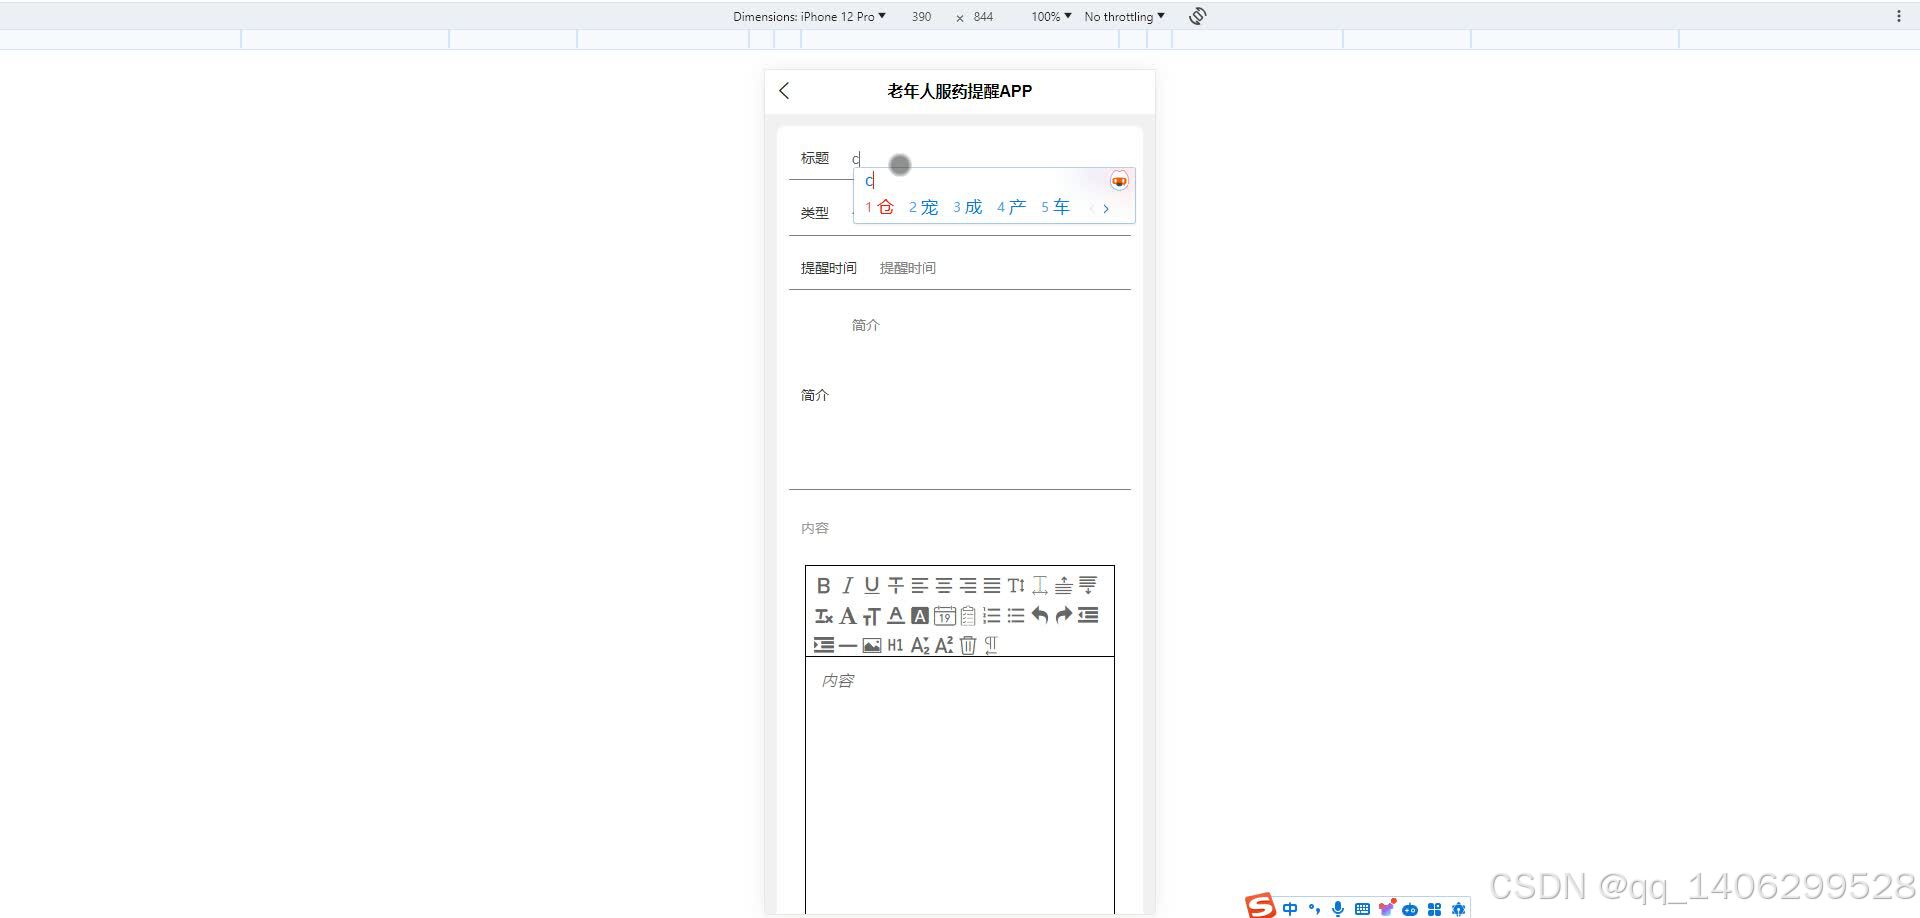The height and width of the screenshot is (918, 1920).
Task: Insert an image into the content
Action: tap(871, 646)
